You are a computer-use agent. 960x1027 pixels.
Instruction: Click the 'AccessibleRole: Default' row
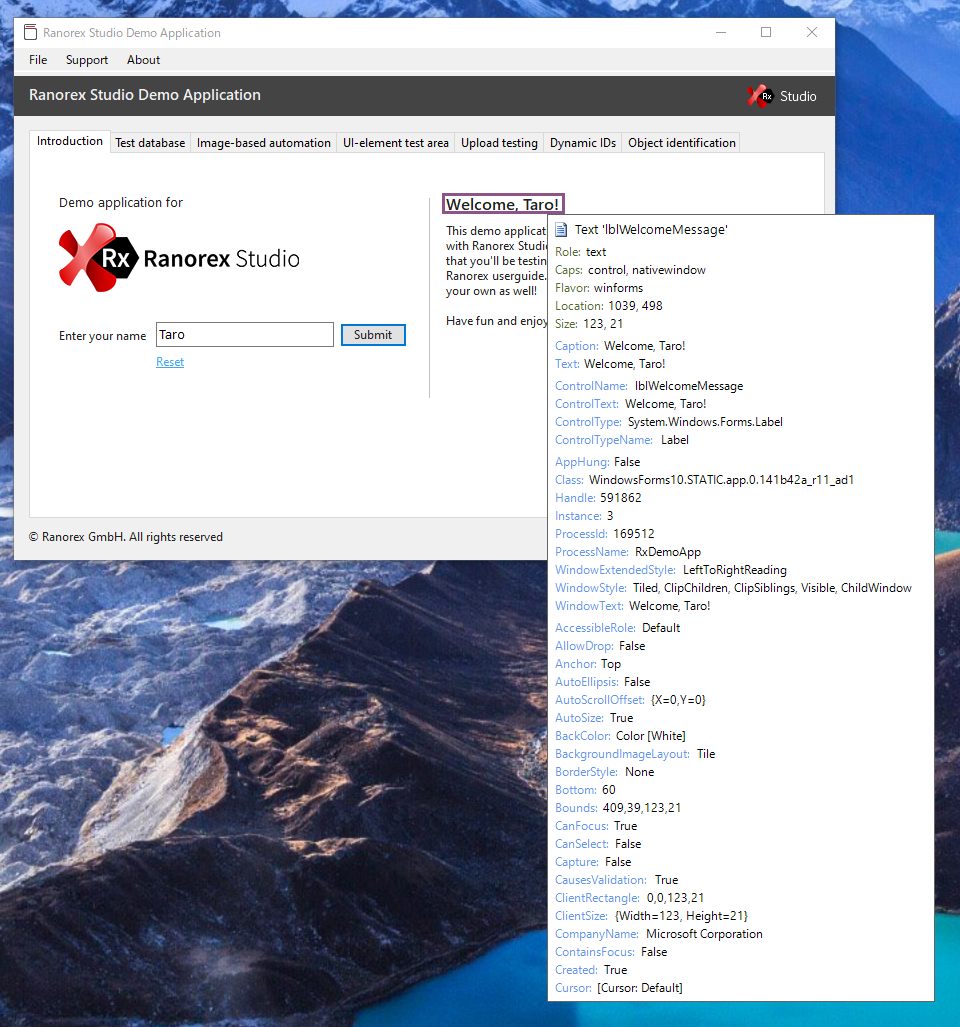pyautogui.click(x=618, y=628)
